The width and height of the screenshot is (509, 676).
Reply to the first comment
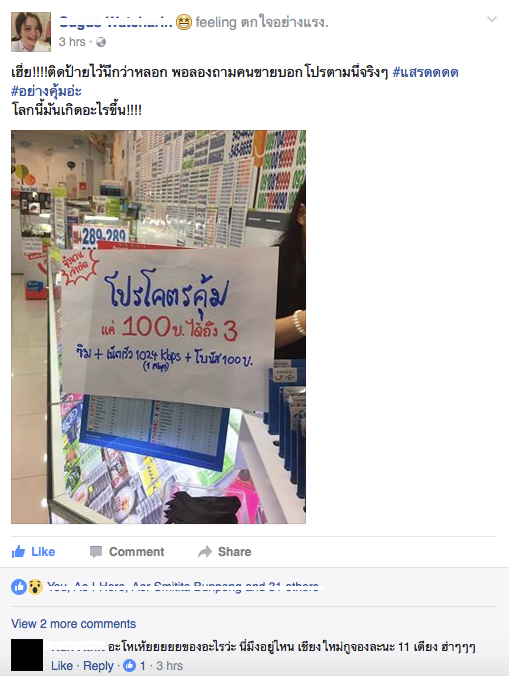(98, 666)
